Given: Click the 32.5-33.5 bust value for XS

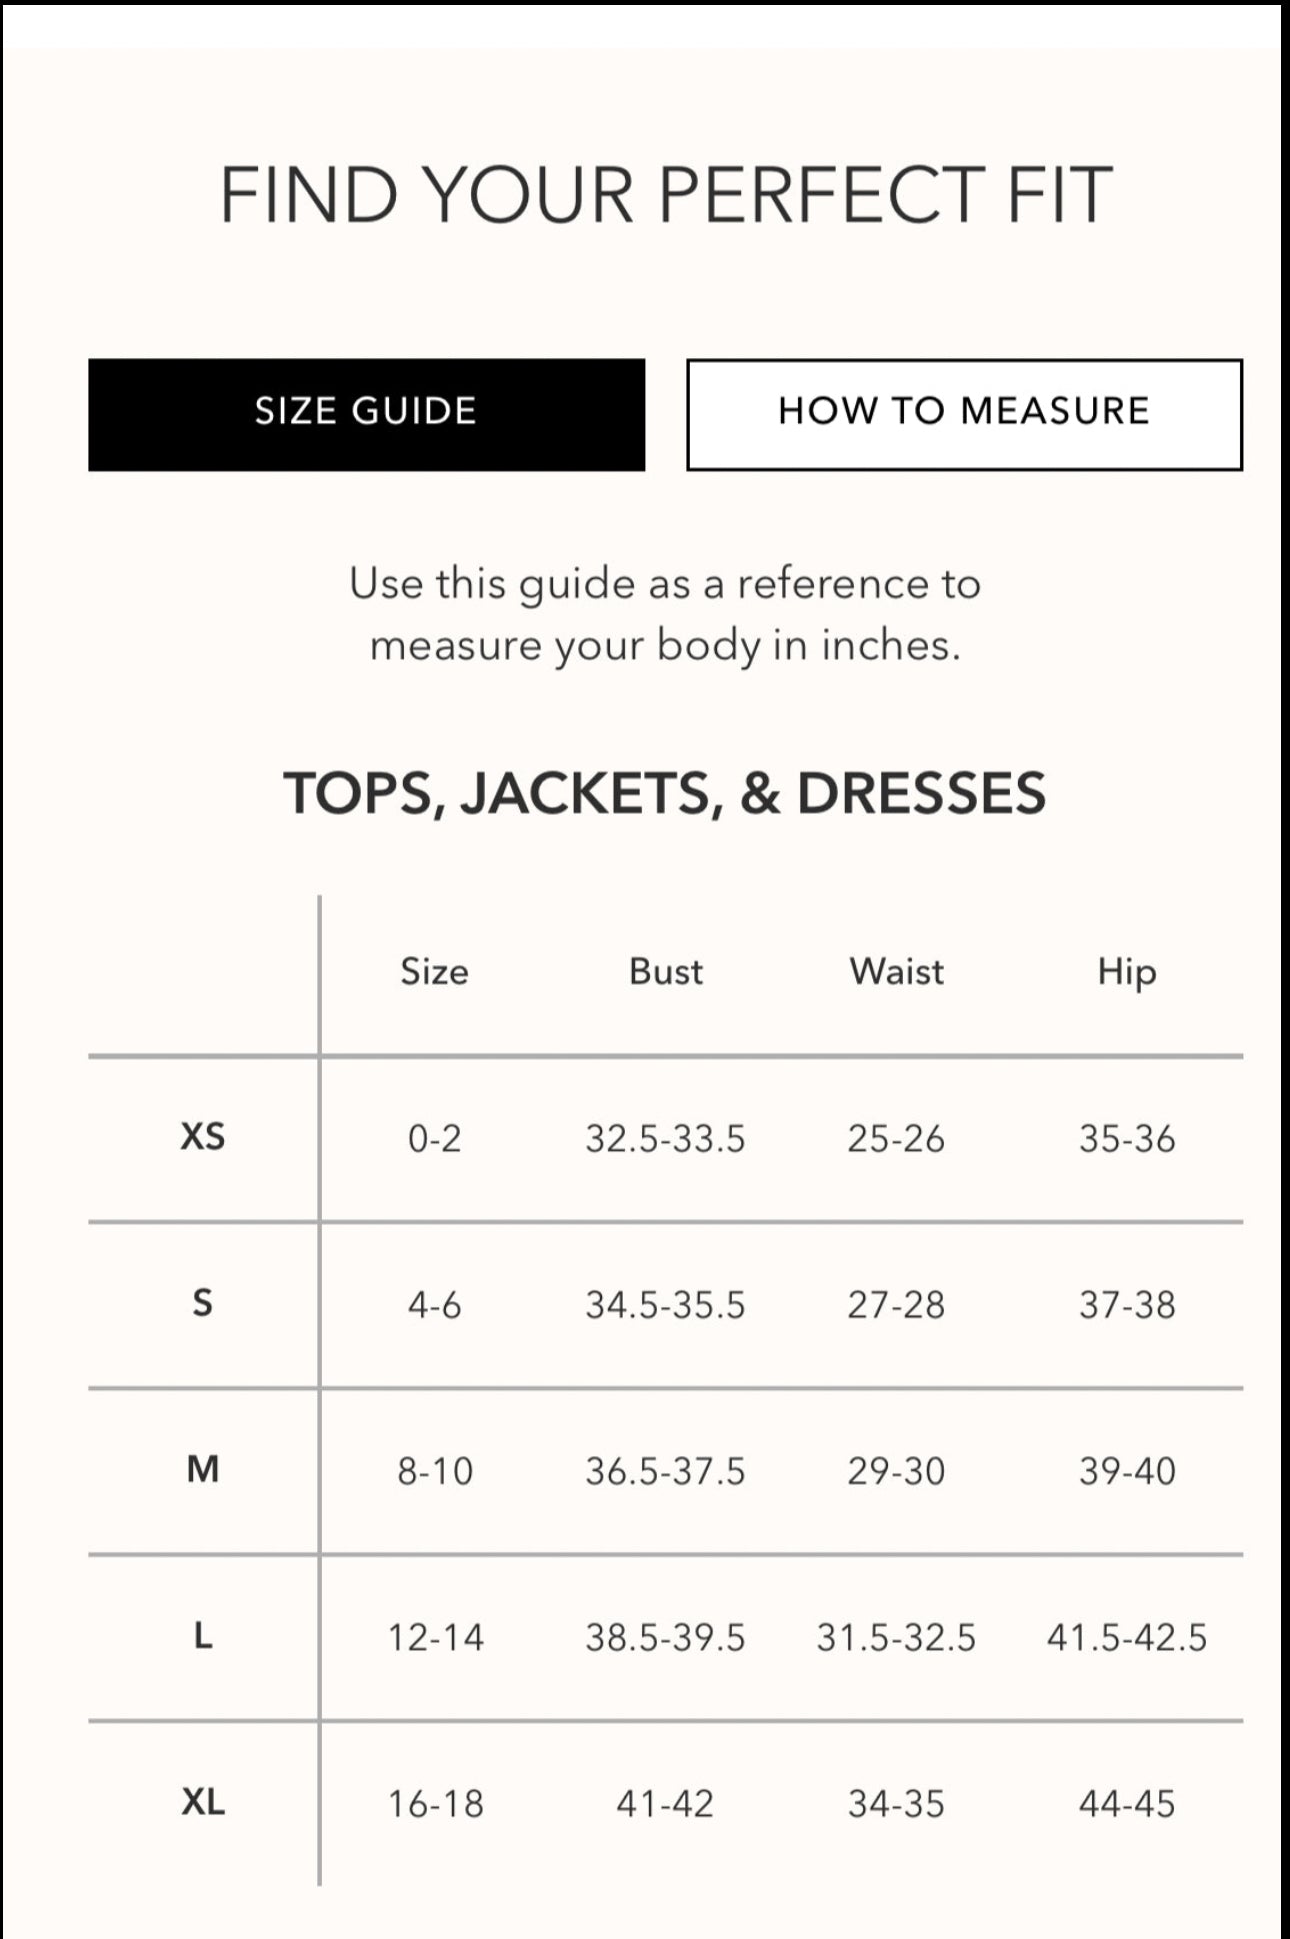Looking at the screenshot, I should (665, 1140).
